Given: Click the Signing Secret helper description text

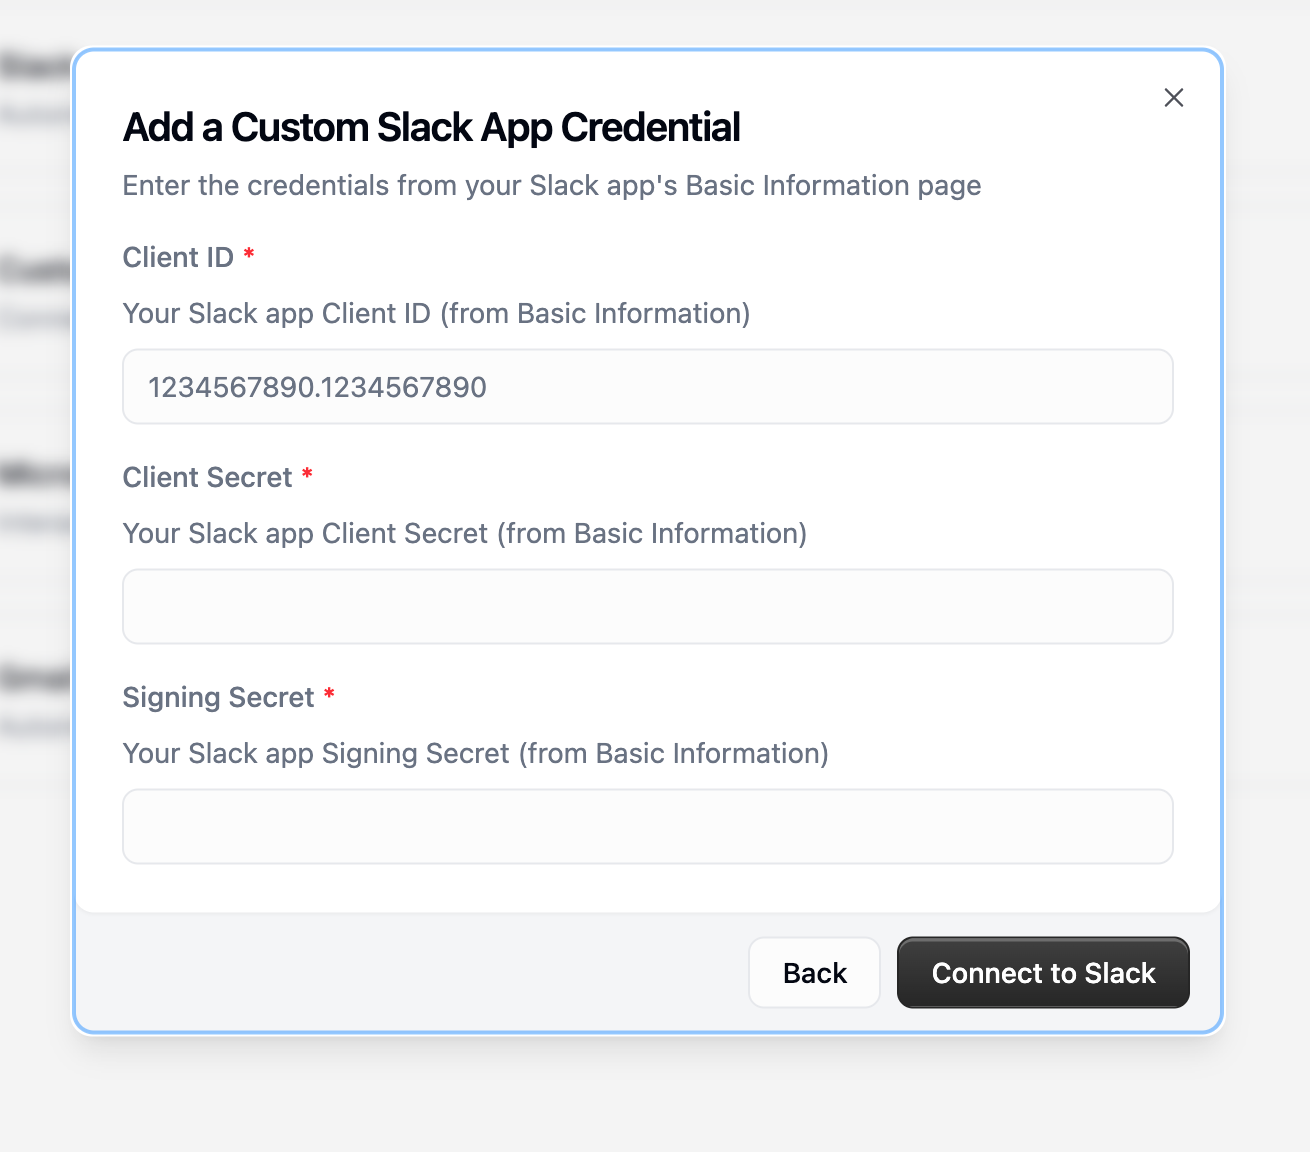Looking at the screenshot, I should [475, 753].
